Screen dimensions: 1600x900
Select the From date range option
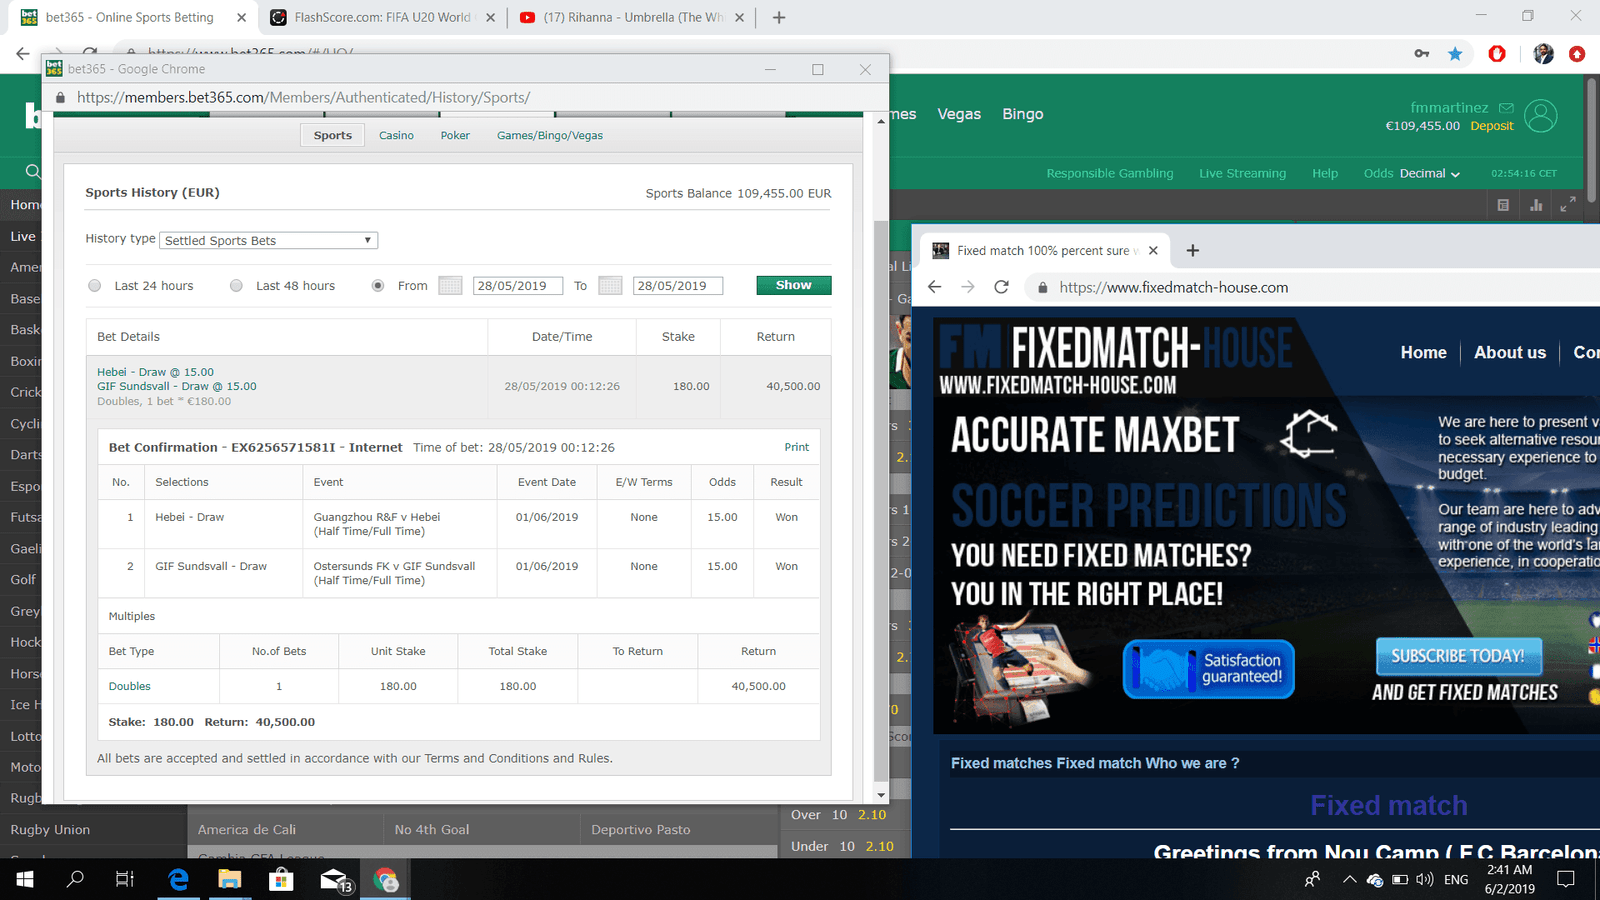click(378, 286)
